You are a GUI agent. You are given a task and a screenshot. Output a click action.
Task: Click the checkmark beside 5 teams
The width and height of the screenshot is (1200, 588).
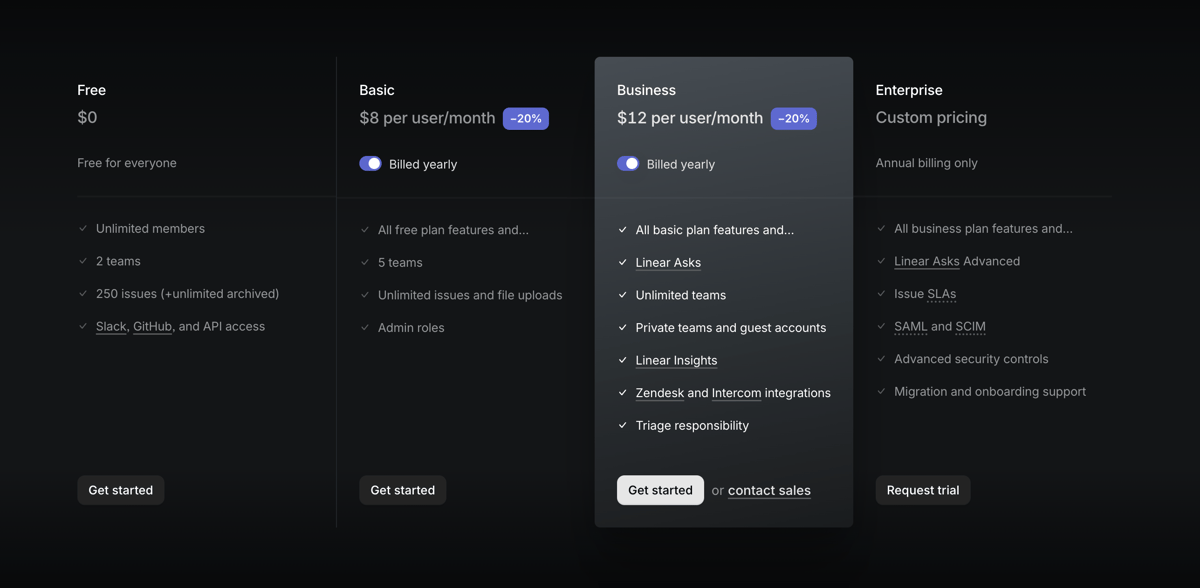point(365,262)
